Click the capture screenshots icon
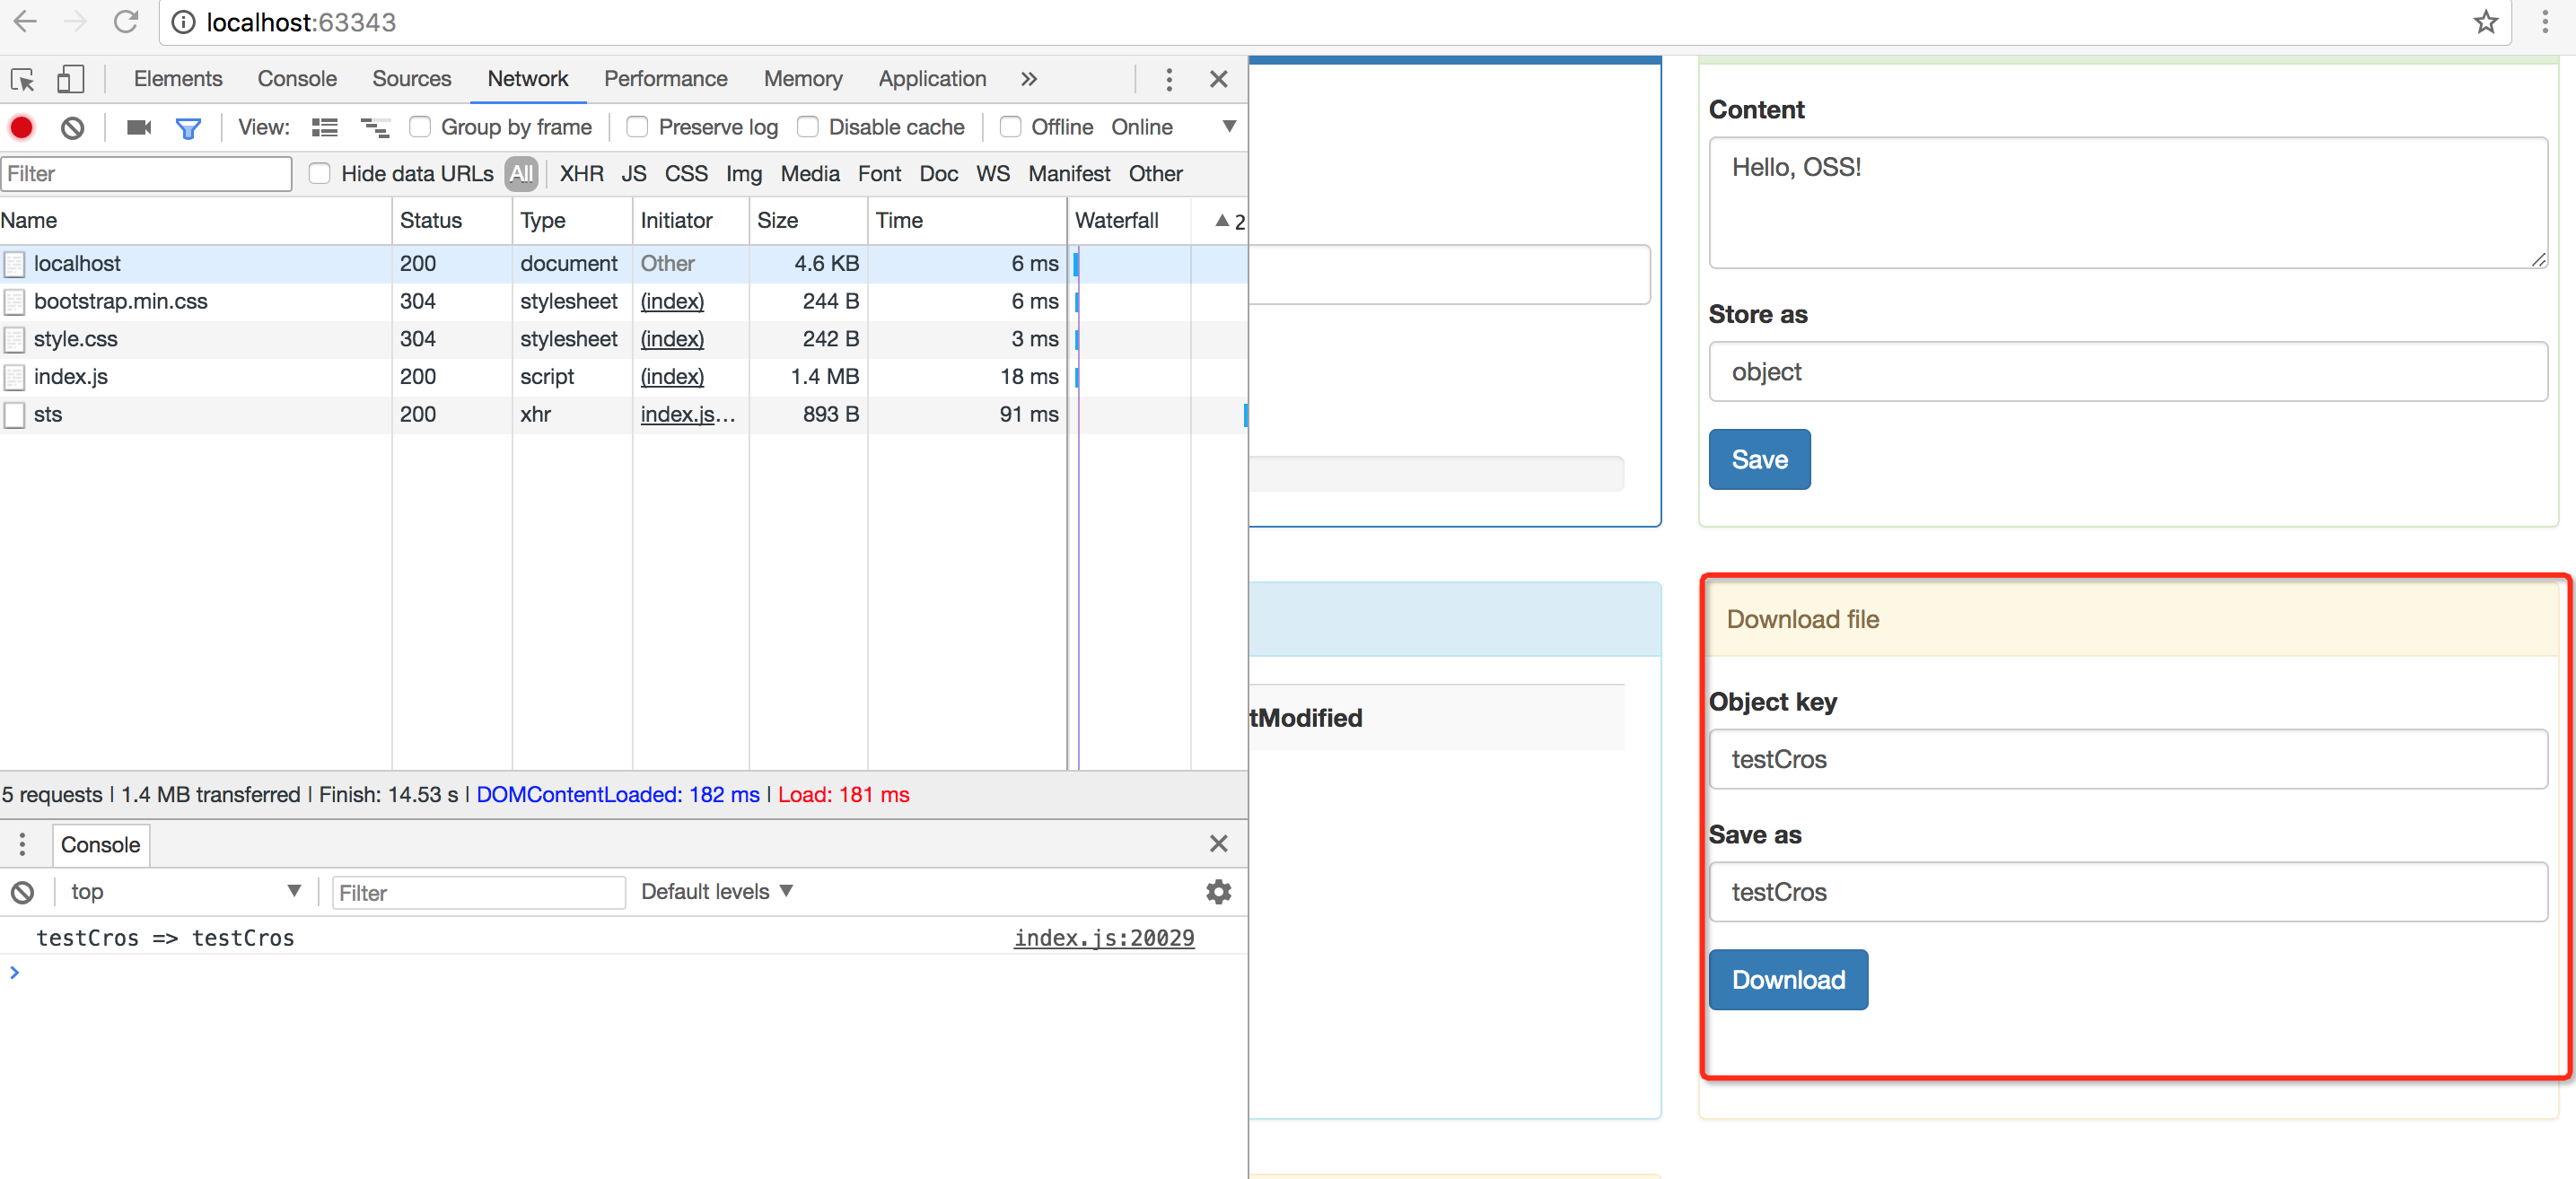 click(x=140, y=128)
